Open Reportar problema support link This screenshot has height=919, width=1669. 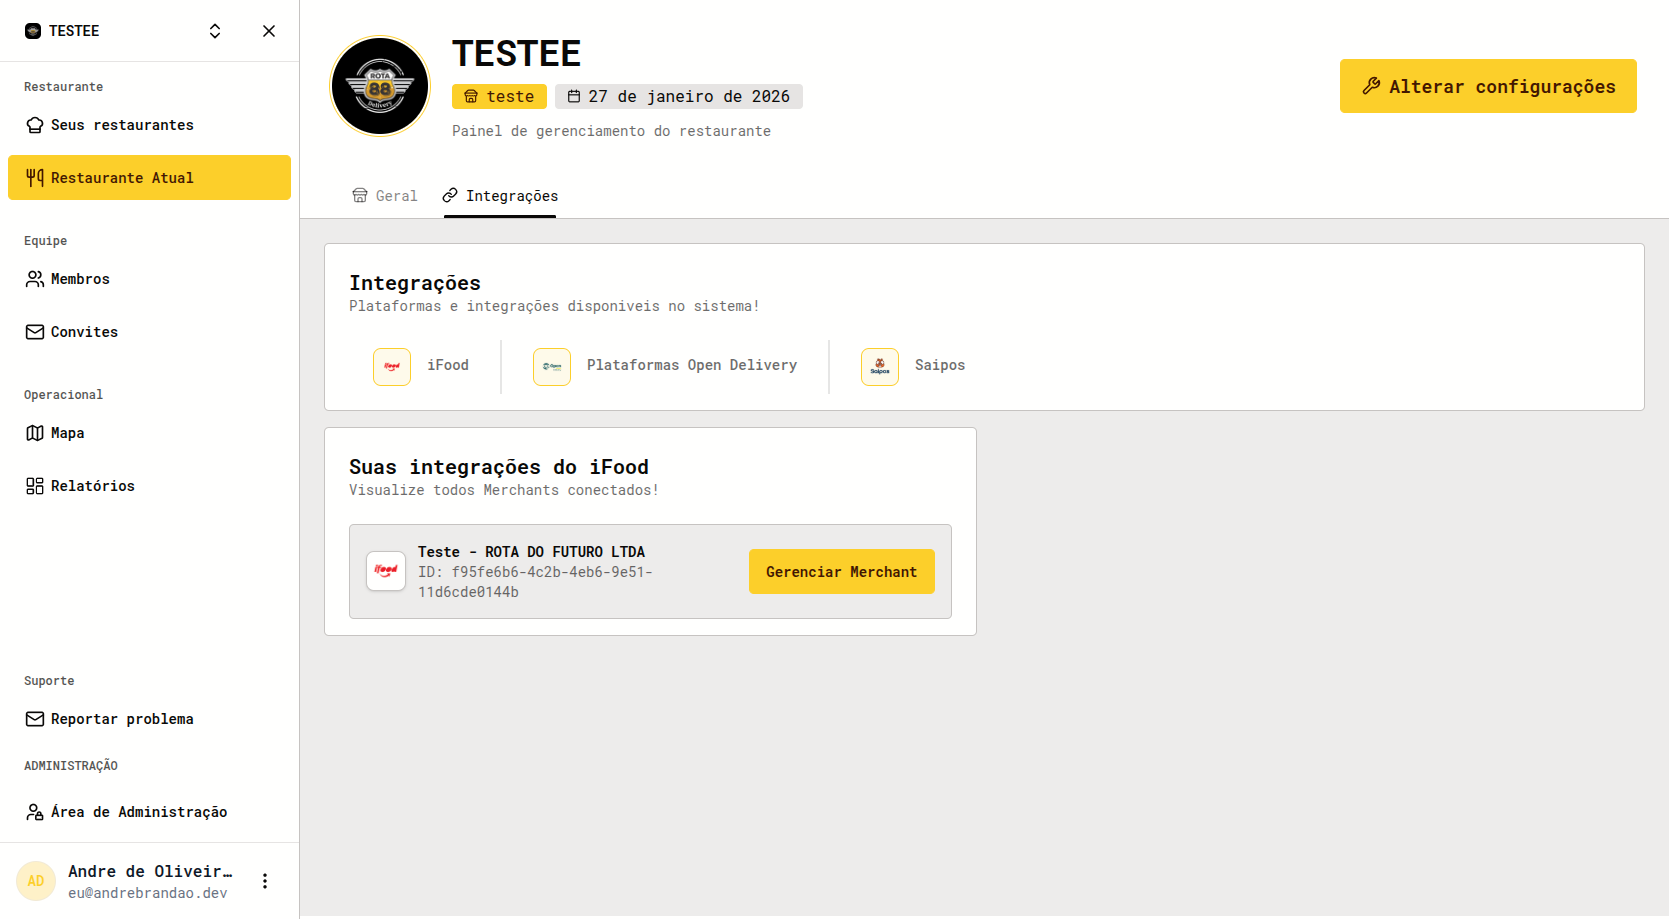tap(149, 719)
